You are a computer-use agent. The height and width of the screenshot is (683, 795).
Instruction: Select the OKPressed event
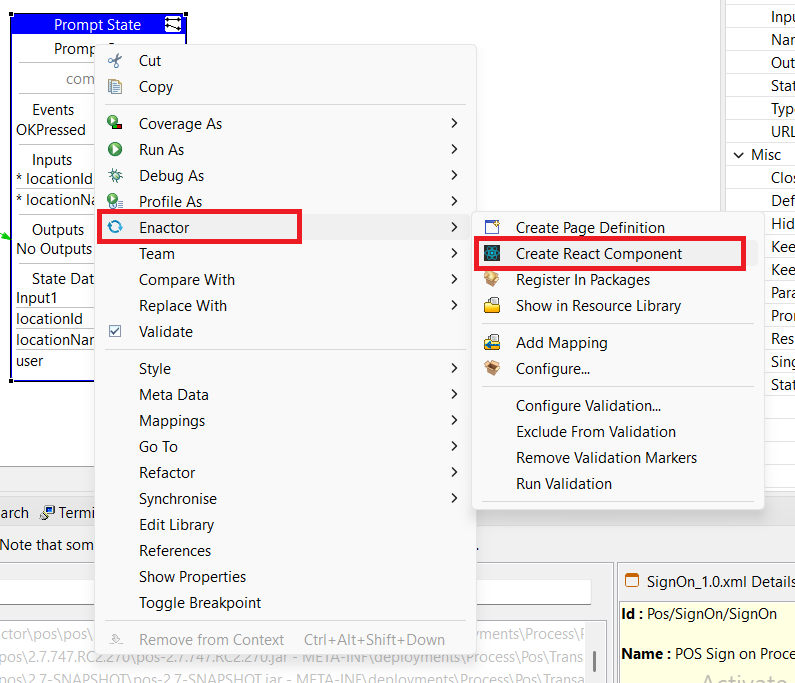click(x=51, y=130)
